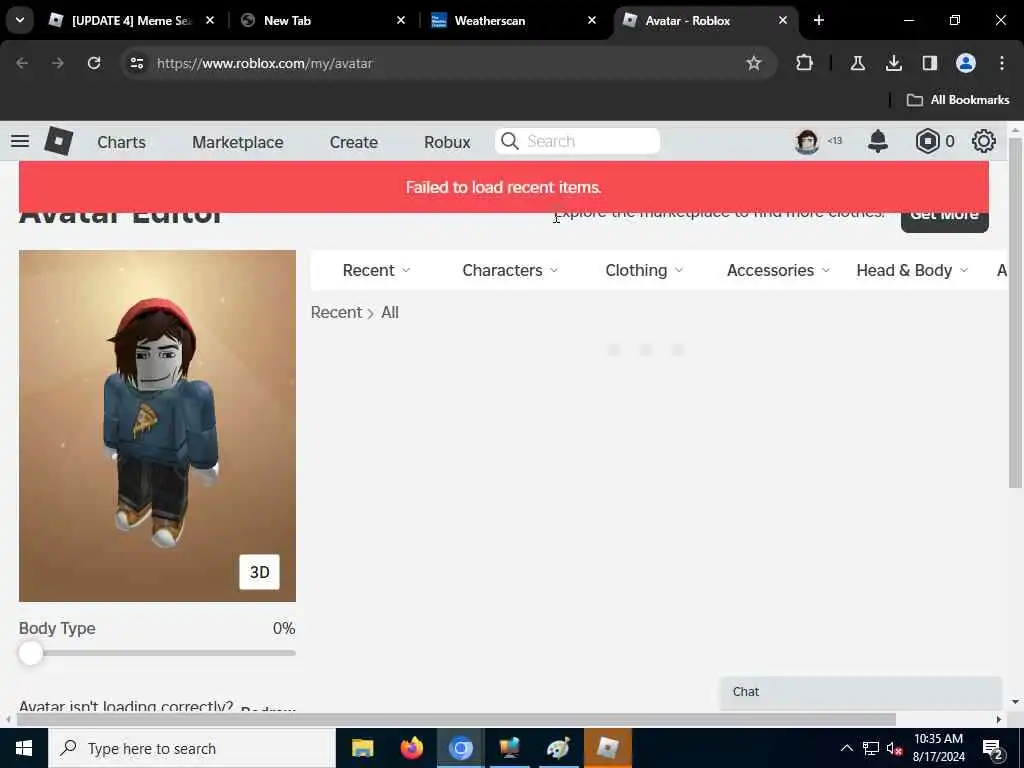Image resolution: width=1024 pixels, height=768 pixels.
Task: Open the Marketplace page
Action: click(238, 142)
